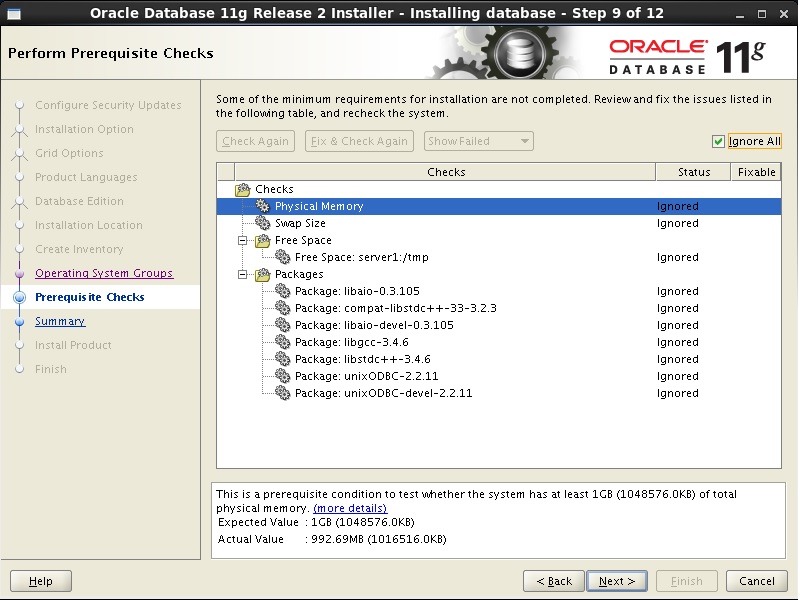Click the Free Space folder icon
Screen dimensions: 800x600
(263, 240)
